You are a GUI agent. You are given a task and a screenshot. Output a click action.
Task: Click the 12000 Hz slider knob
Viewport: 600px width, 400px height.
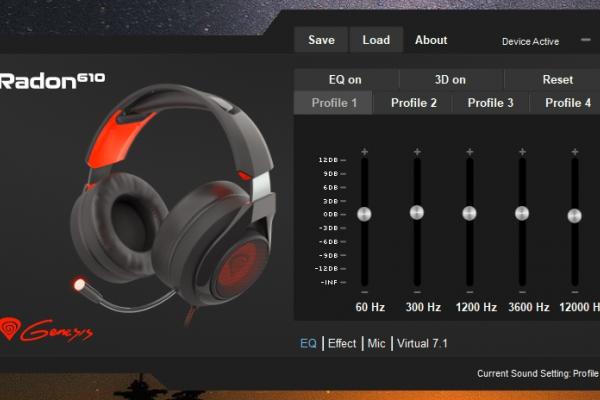tap(574, 216)
